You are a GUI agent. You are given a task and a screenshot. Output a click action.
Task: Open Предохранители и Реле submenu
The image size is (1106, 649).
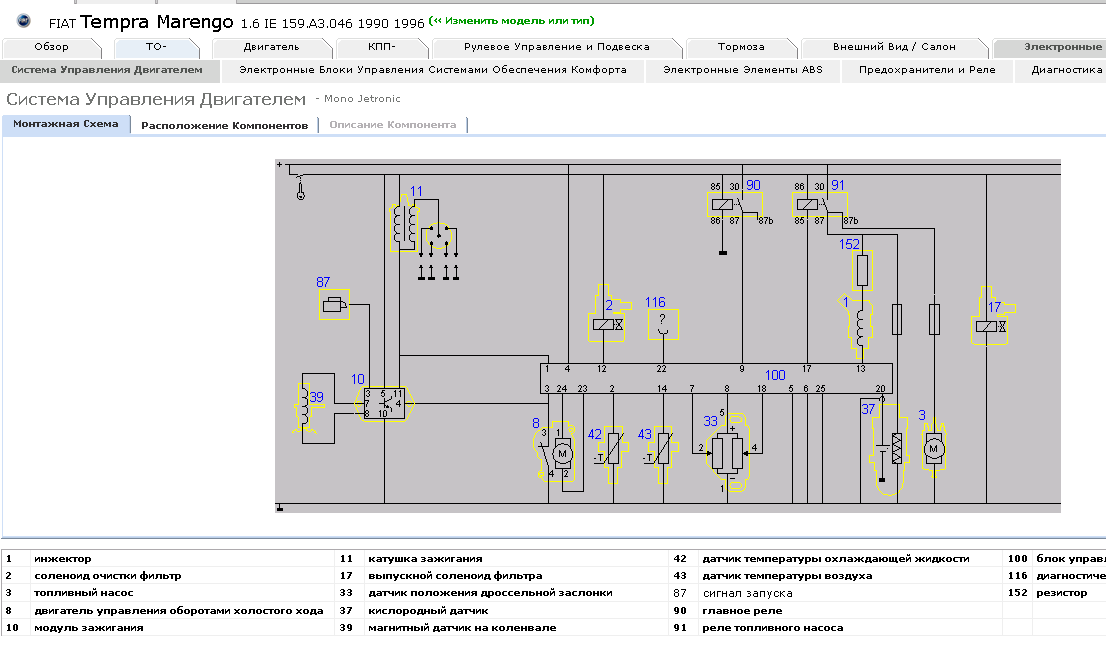927,71
